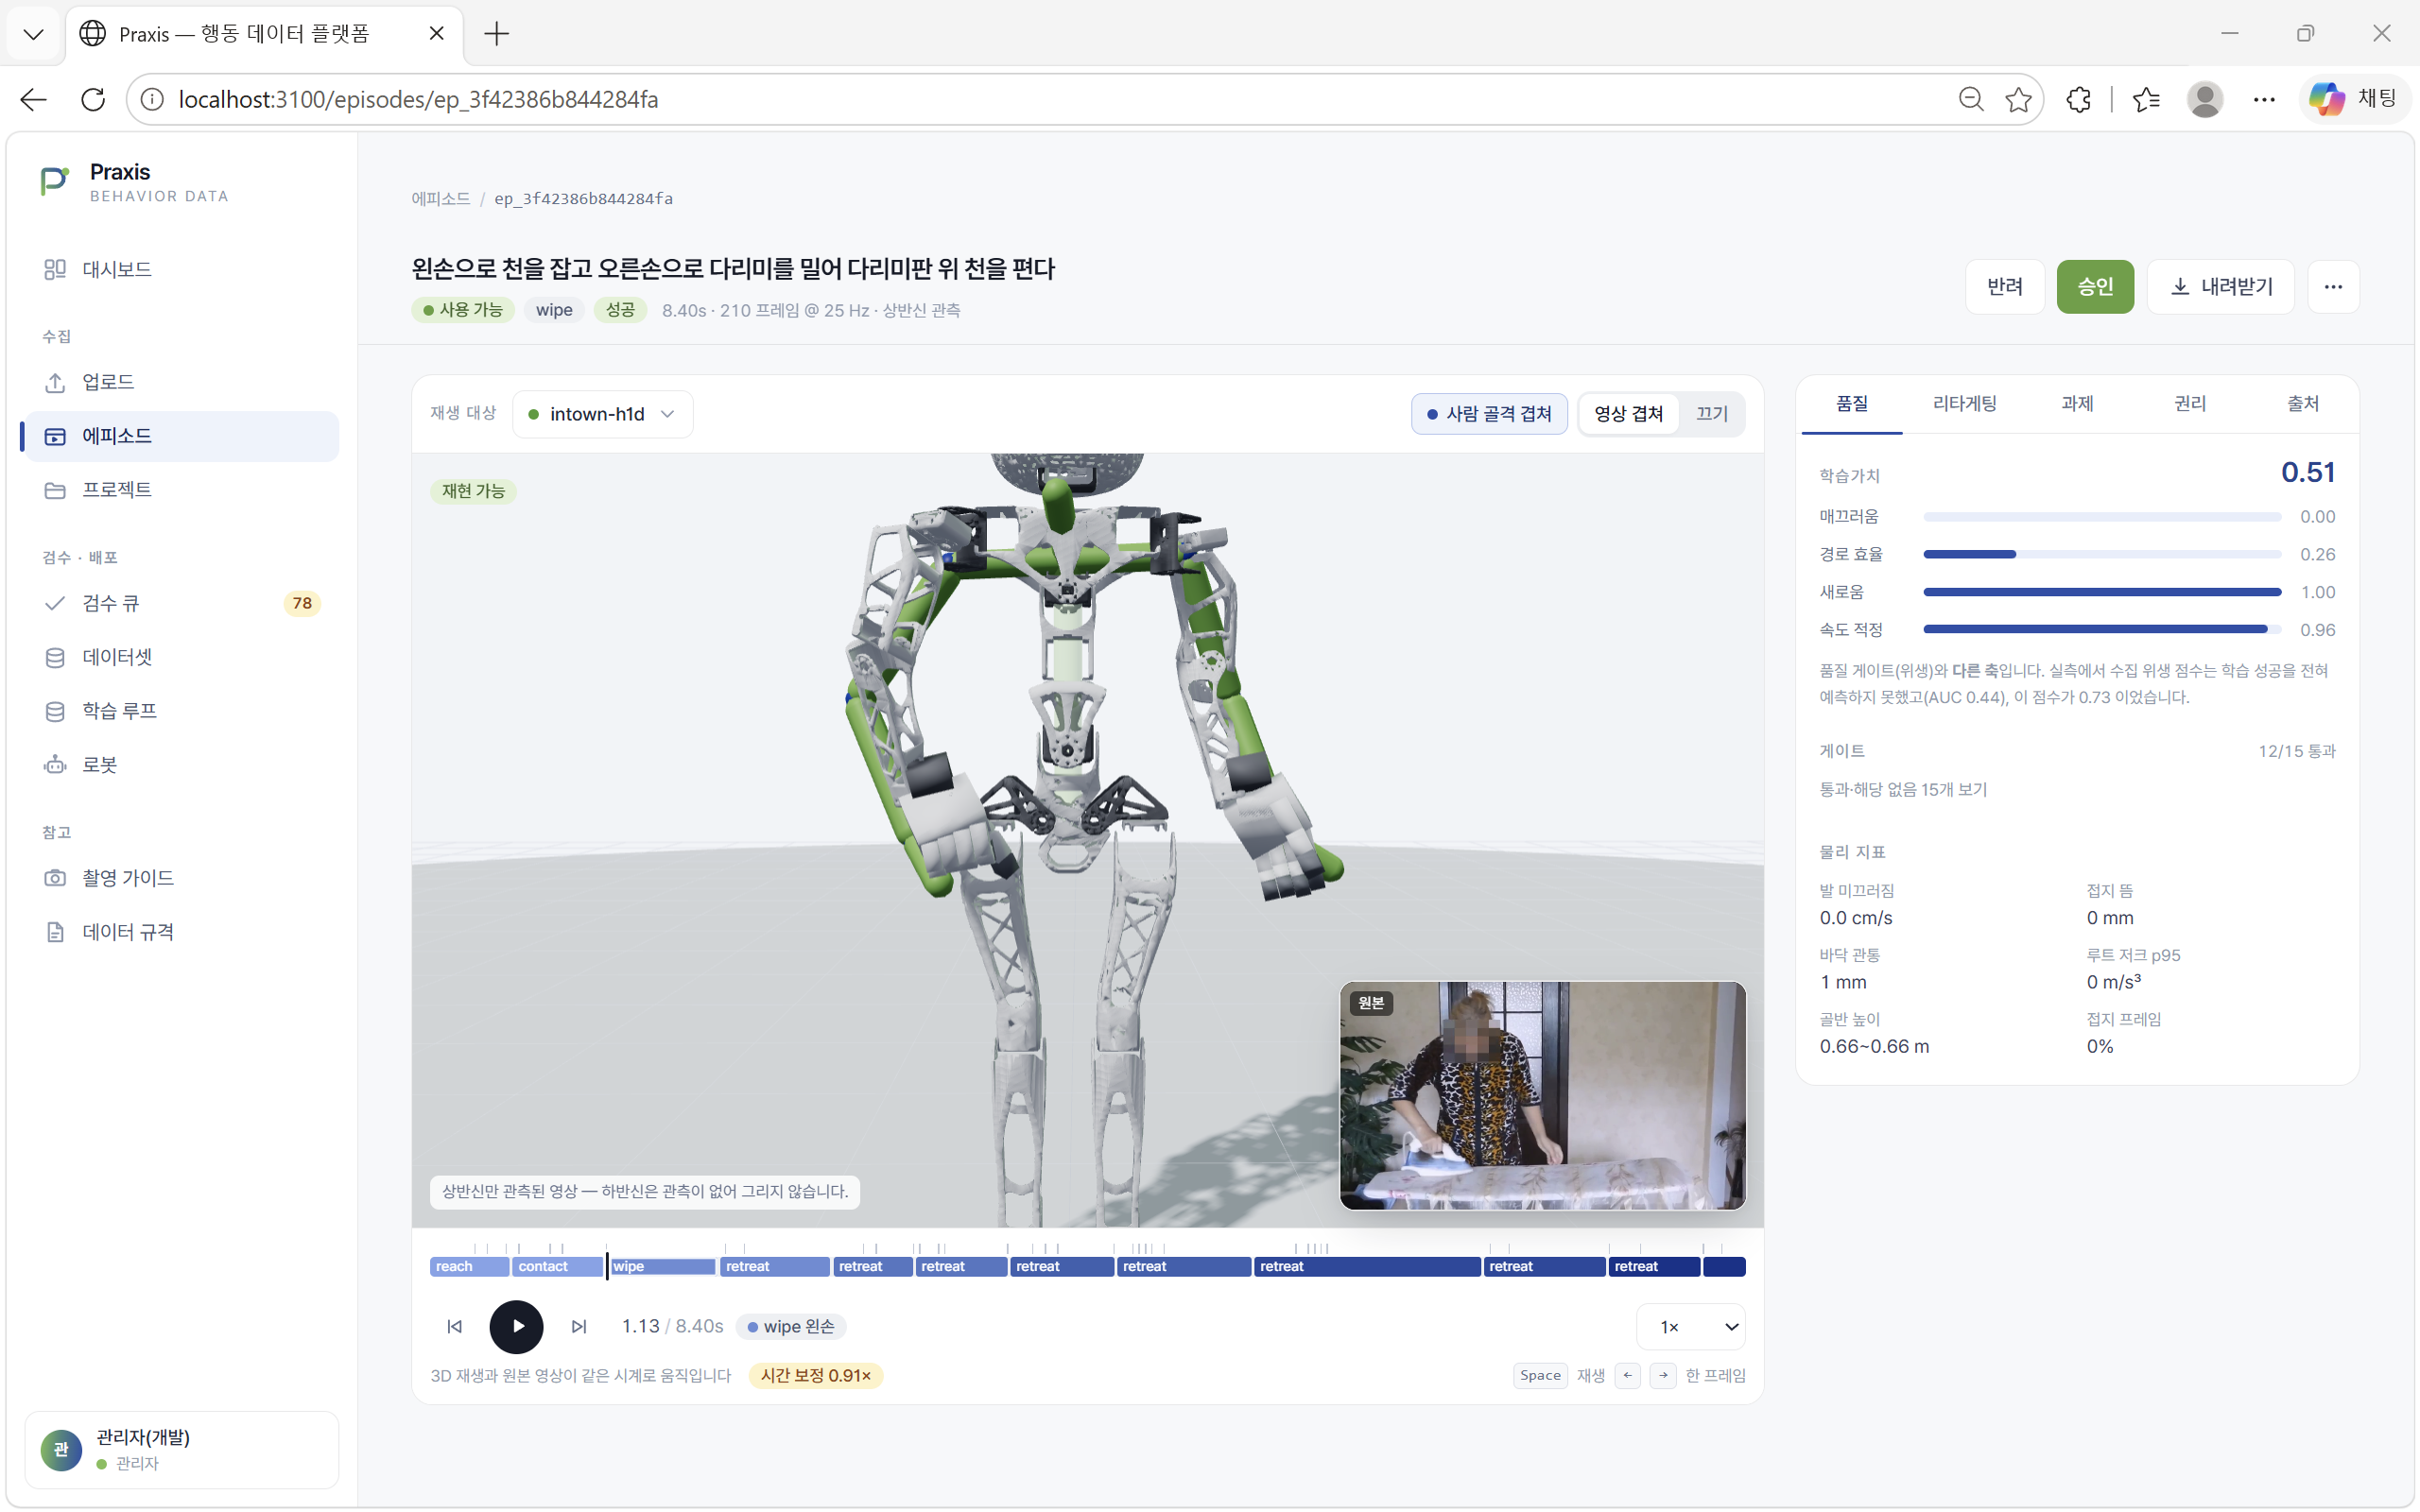Viewport: 2420px width, 1512px height.
Task: Go to 프로젝트 in sidebar
Action: 181,490
